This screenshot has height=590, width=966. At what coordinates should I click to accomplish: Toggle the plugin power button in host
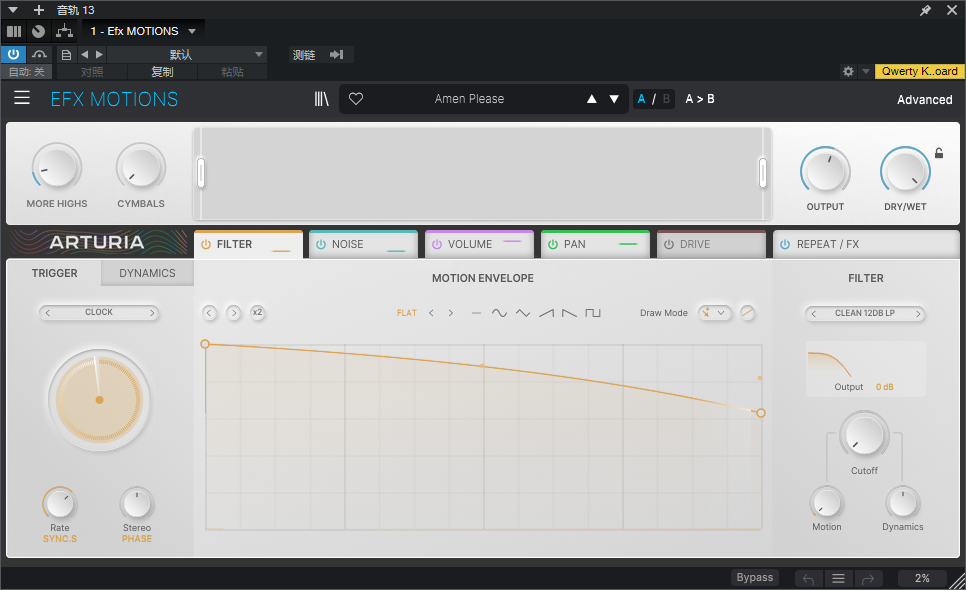click(13, 54)
